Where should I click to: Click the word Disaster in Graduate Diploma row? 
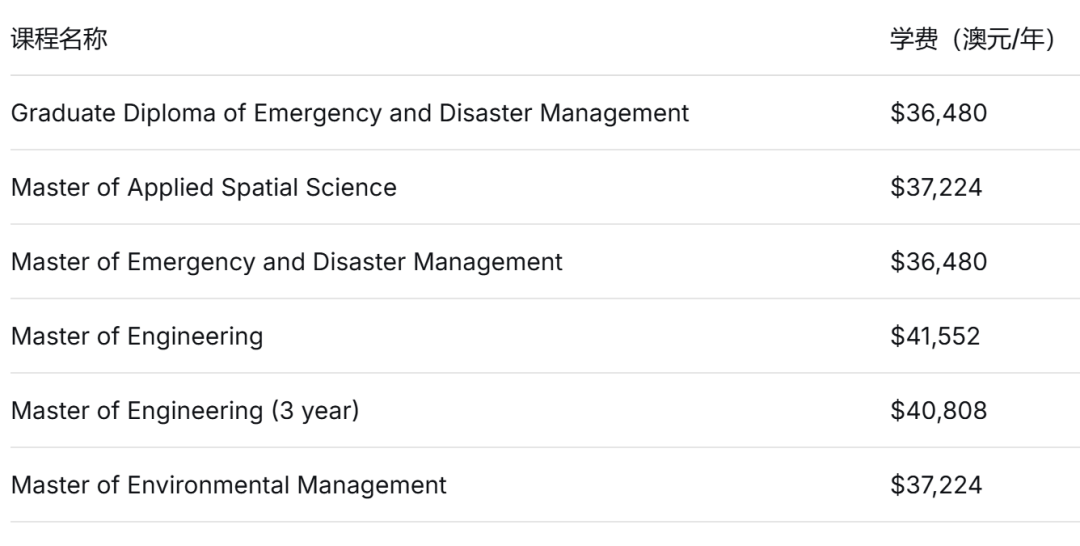coord(483,113)
